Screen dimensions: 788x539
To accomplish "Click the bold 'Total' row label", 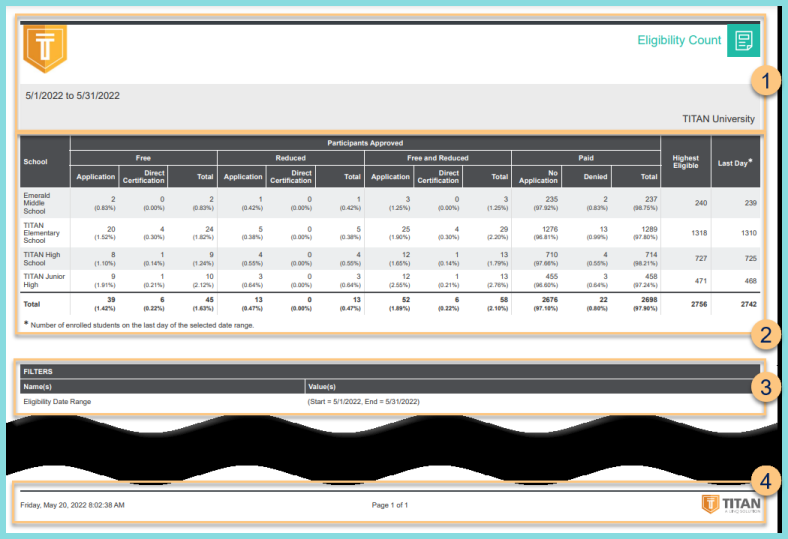I will (x=32, y=304).
